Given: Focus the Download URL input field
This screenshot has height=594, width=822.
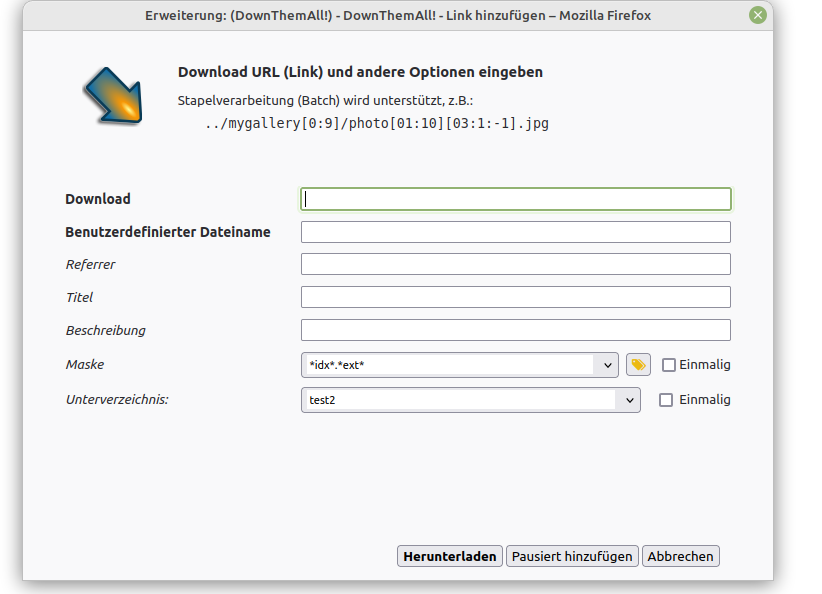Looking at the screenshot, I should 516,199.
